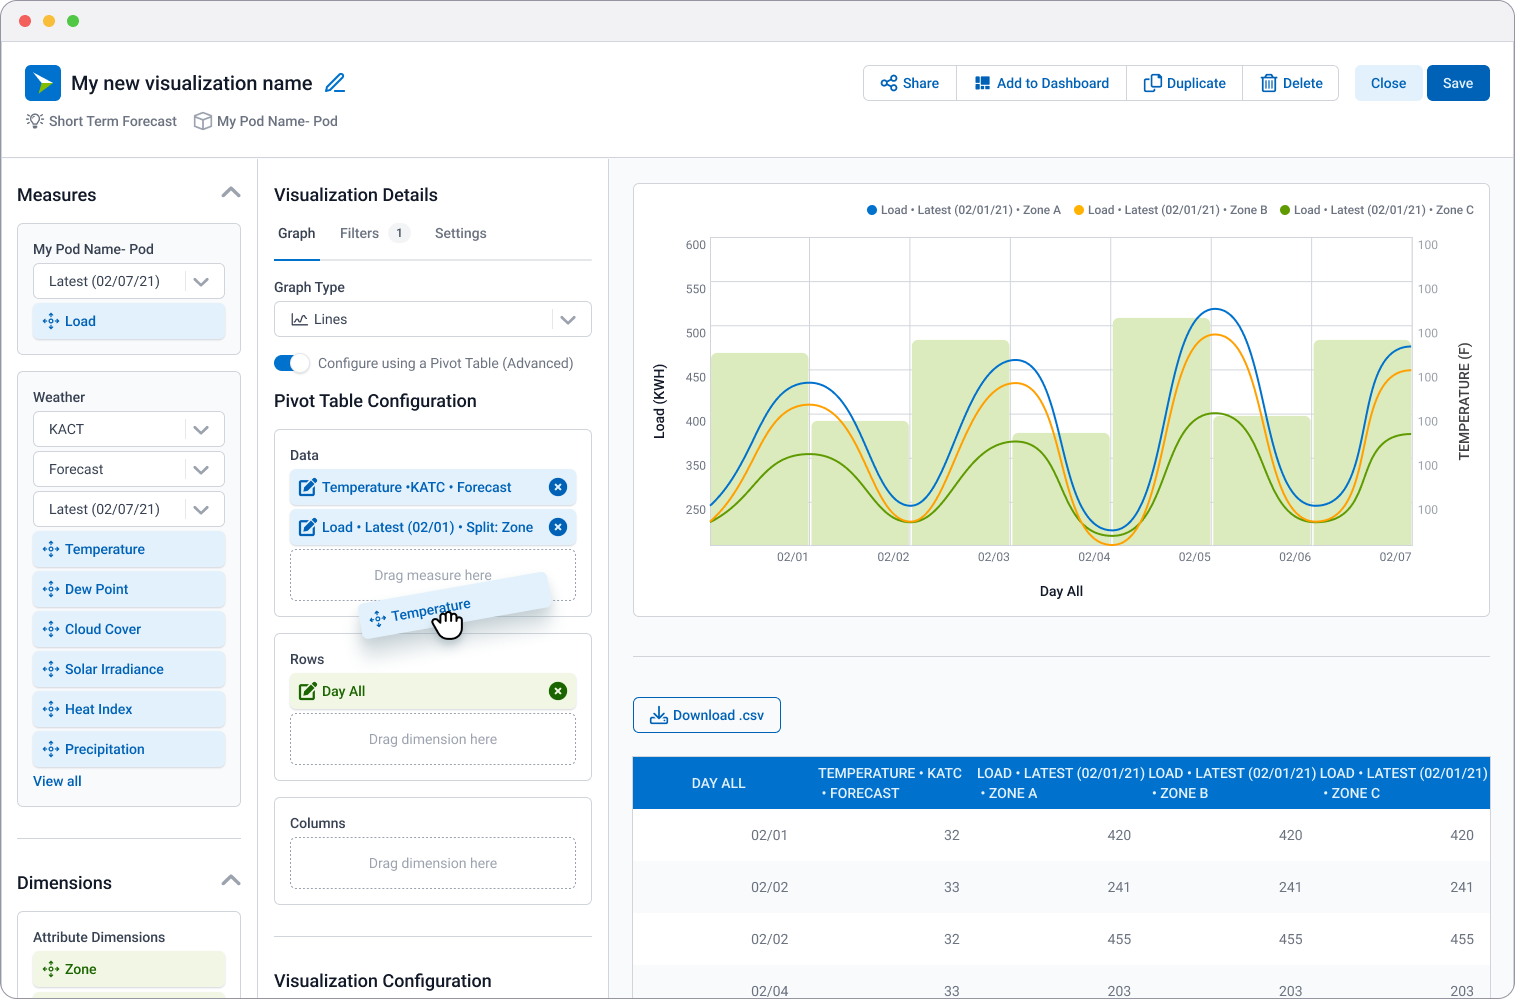Click drag handle icon on Solar Irradiance
Image resolution: width=1515 pixels, height=999 pixels.
tap(51, 669)
